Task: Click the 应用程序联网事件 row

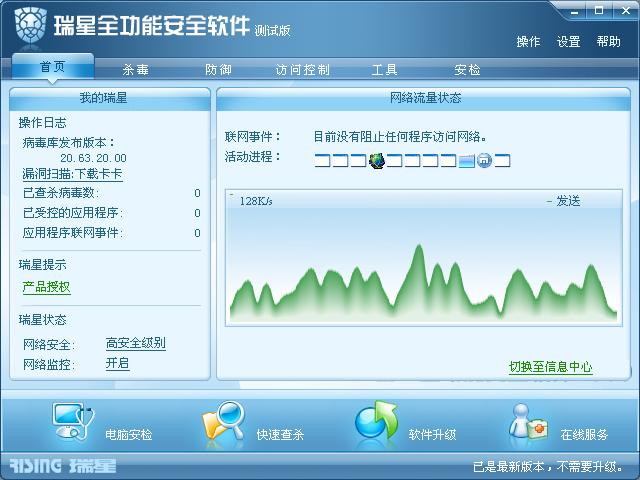Action: [x=111, y=233]
